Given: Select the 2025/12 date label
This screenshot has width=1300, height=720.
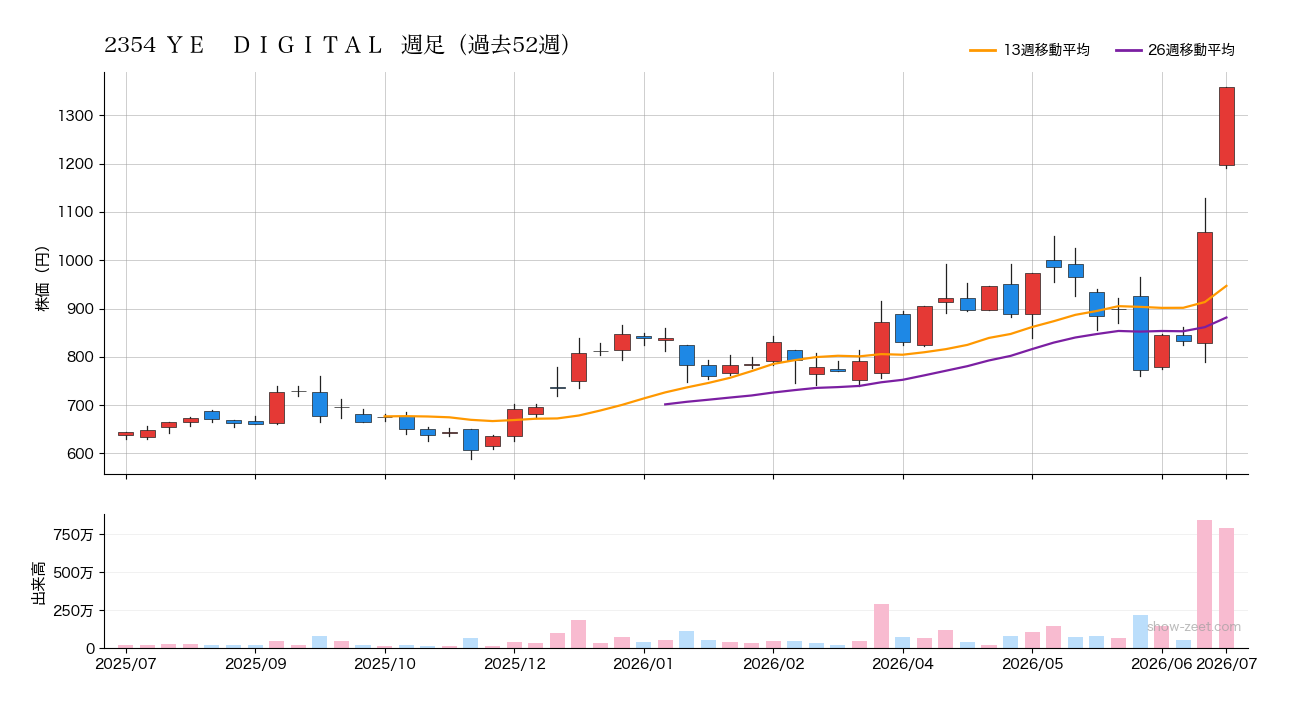Looking at the screenshot, I should click(514, 663).
